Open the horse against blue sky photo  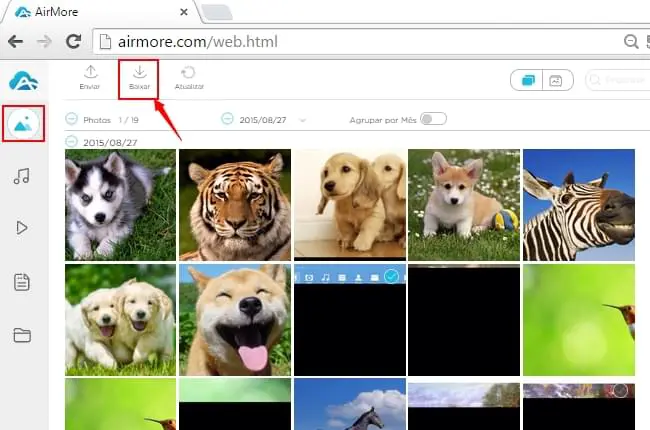pos(350,404)
